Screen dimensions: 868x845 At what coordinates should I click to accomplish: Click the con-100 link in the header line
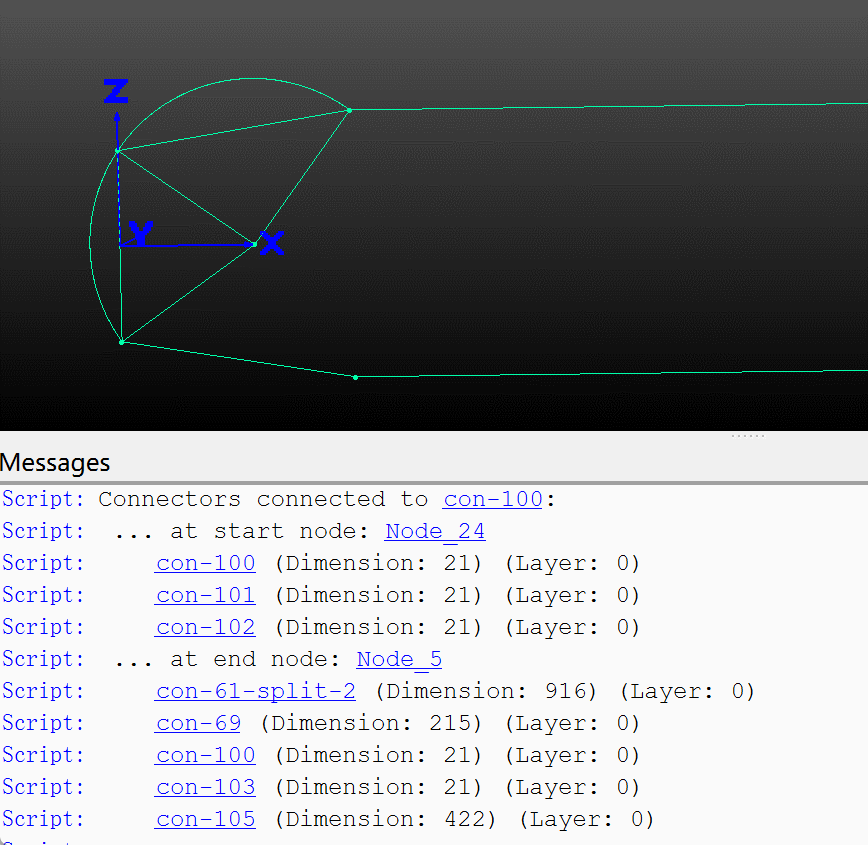tap(491, 499)
